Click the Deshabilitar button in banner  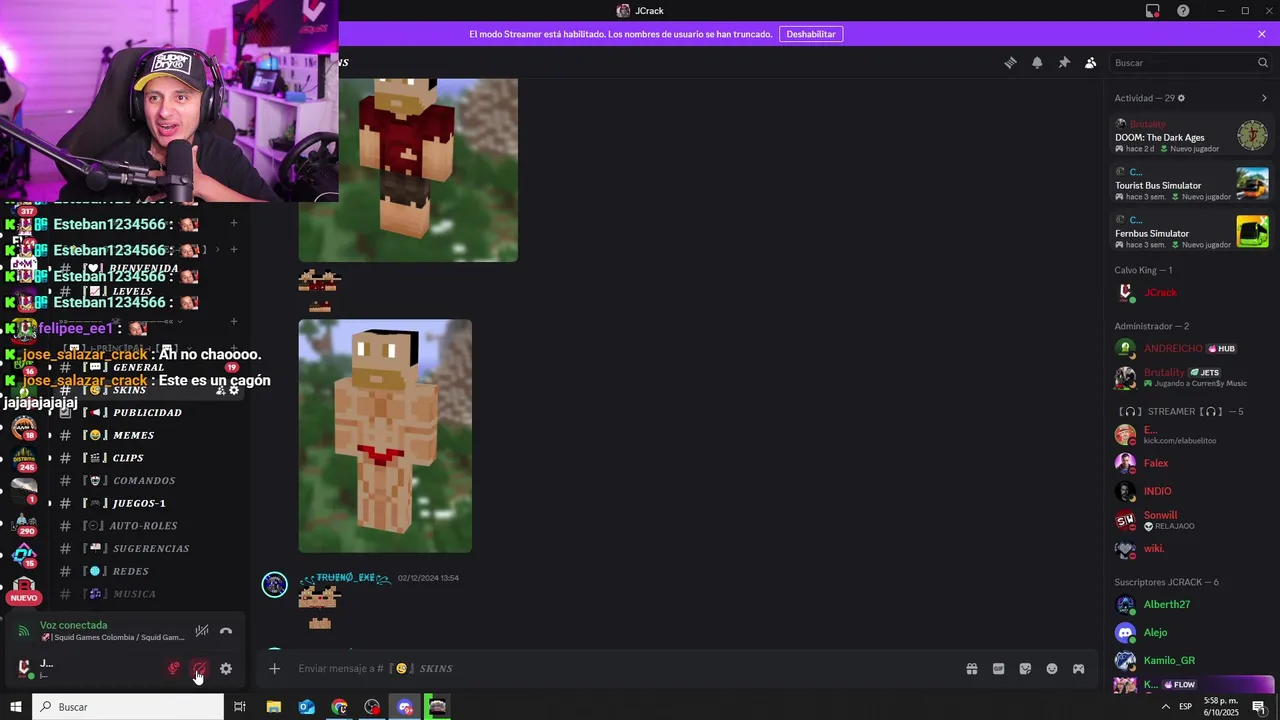pos(811,34)
